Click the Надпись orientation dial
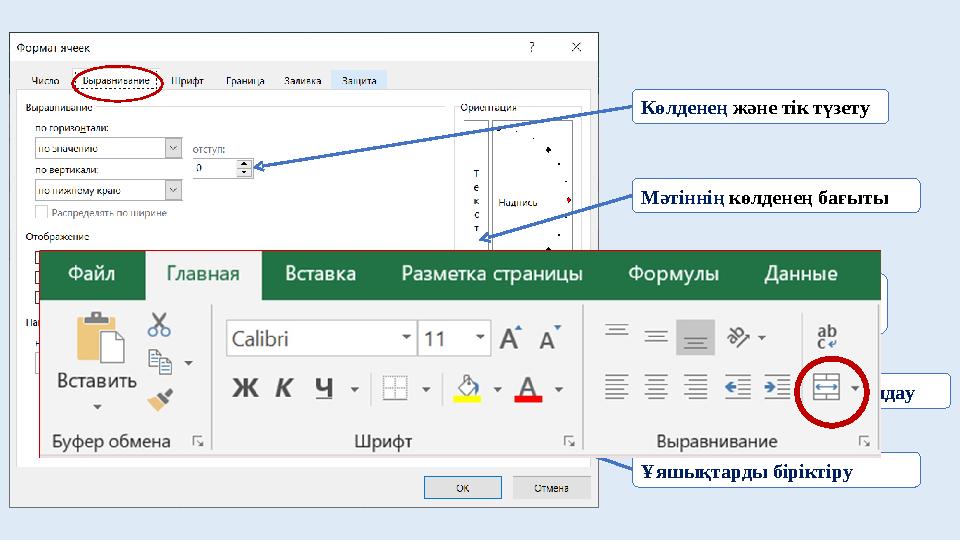The height and width of the screenshot is (540, 960). tap(533, 186)
